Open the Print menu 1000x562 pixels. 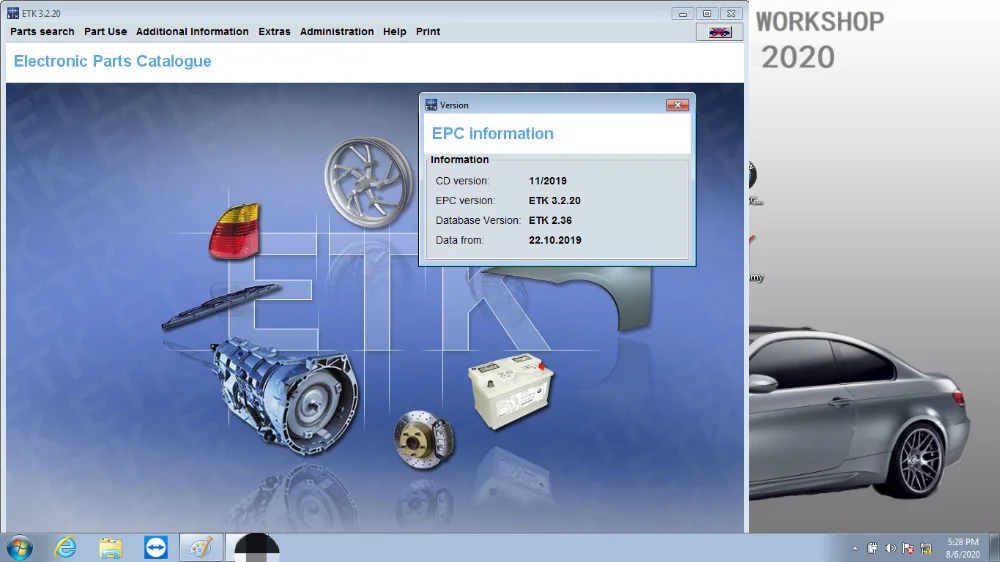428,31
